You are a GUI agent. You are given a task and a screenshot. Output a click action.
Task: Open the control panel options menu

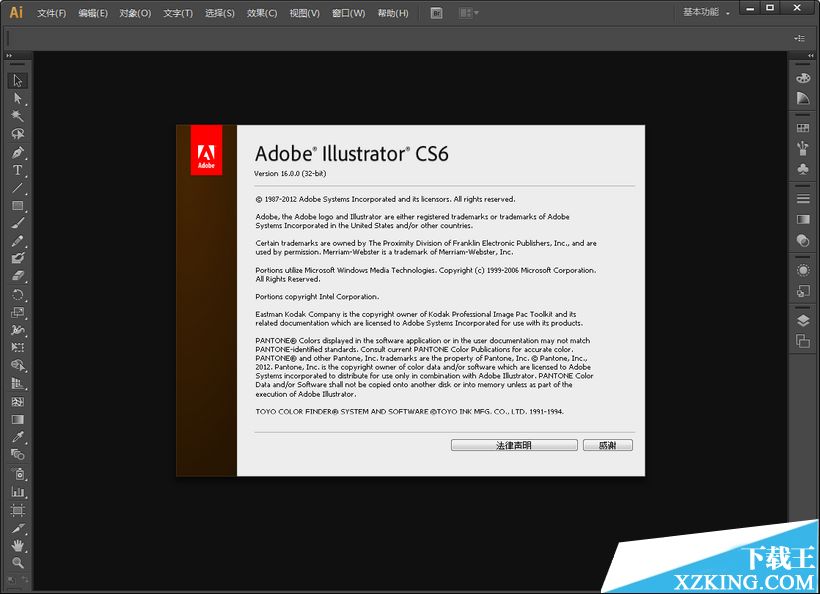[799, 38]
